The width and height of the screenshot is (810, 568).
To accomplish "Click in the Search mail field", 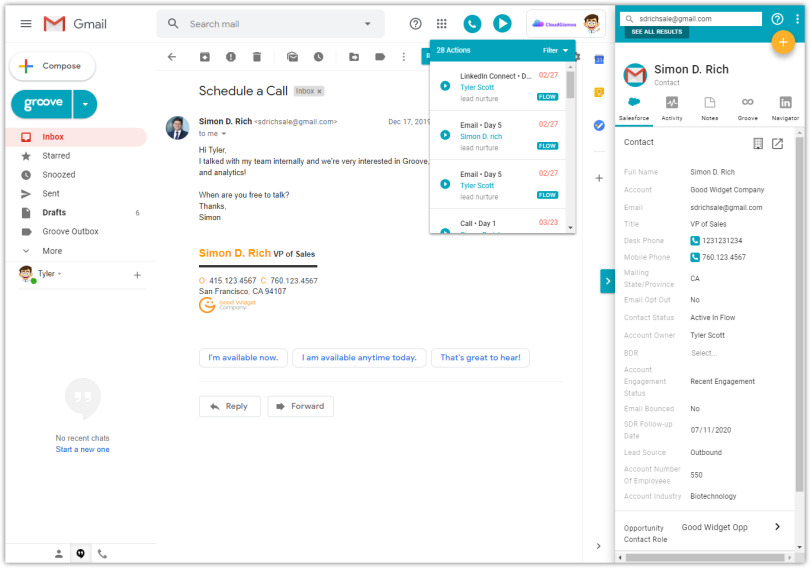I will point(270,24).
